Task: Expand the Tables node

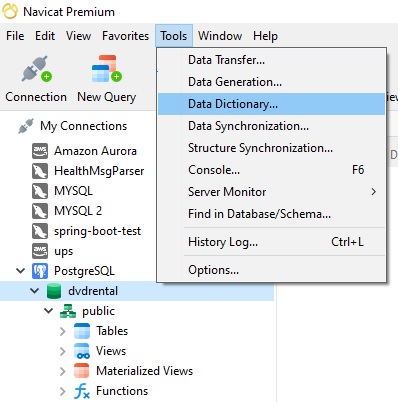Action: [63, 331]
